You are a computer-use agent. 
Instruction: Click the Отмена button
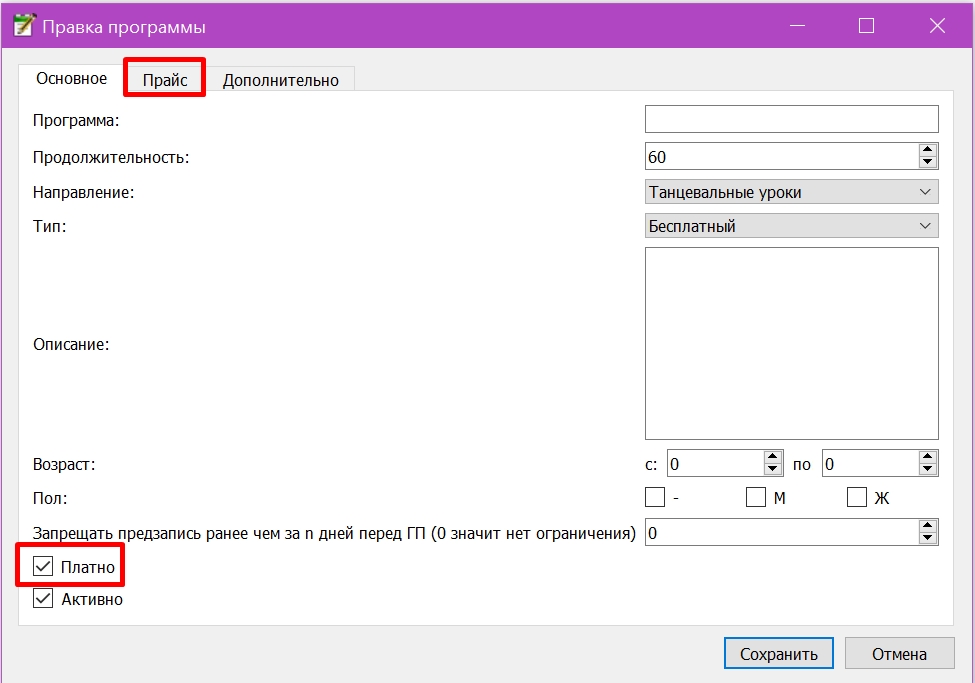(x=899, y=654)
